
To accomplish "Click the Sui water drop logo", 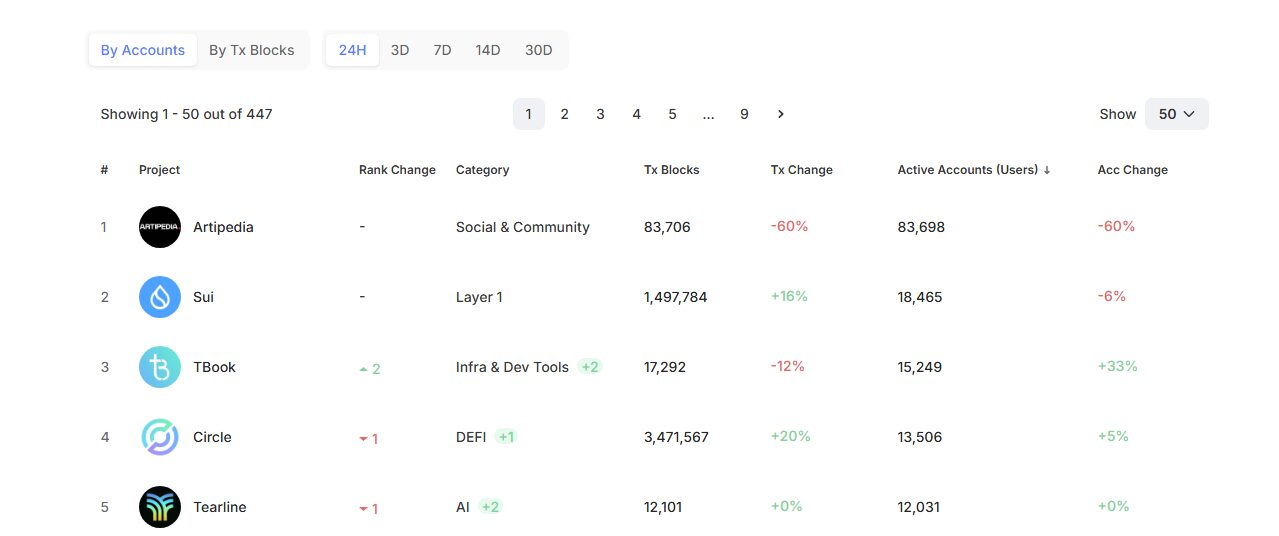I will (159, 297).
